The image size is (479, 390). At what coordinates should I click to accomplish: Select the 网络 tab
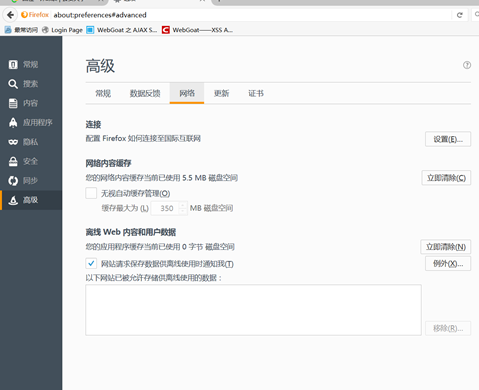[187, 93]
